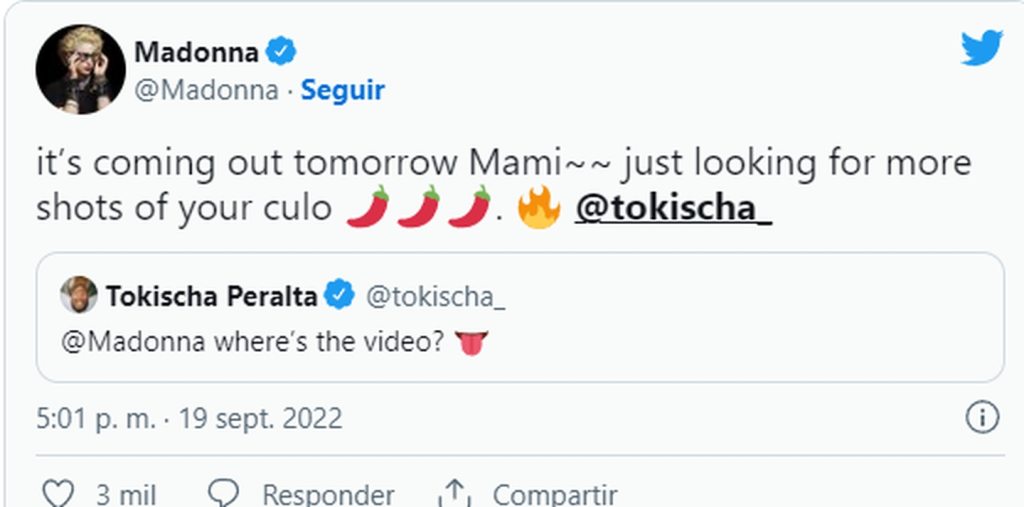
Task: Click the Twitter bird logo
Action: 981,48
